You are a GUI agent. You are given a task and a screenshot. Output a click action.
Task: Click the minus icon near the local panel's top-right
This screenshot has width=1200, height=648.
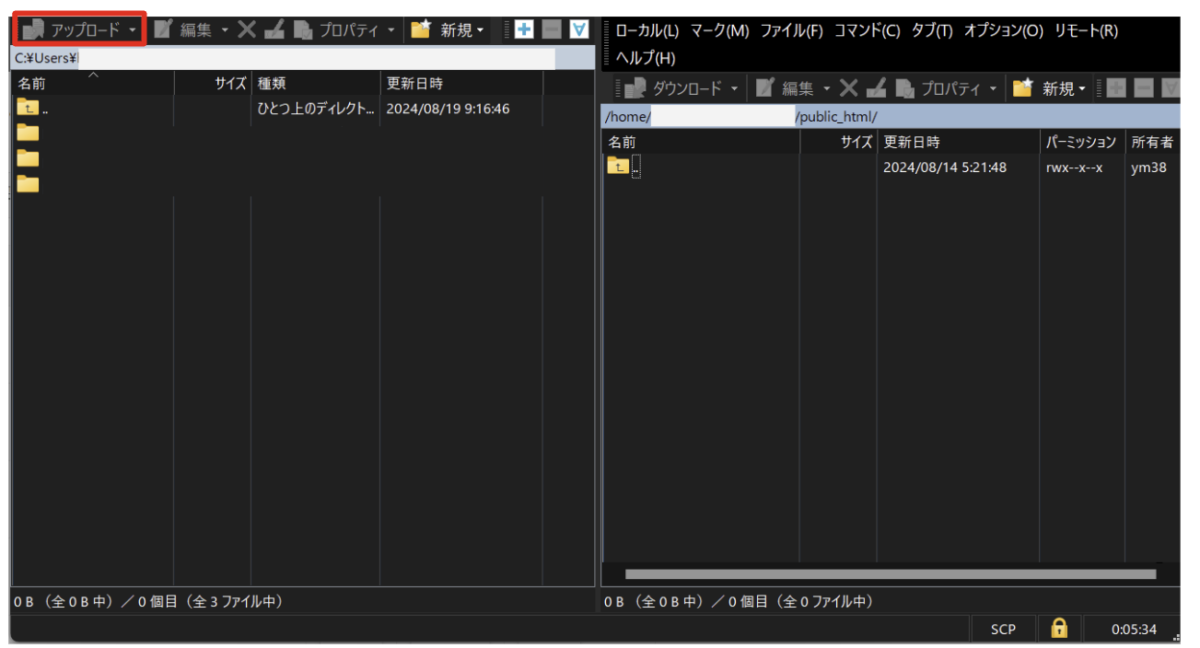[551, 29]
